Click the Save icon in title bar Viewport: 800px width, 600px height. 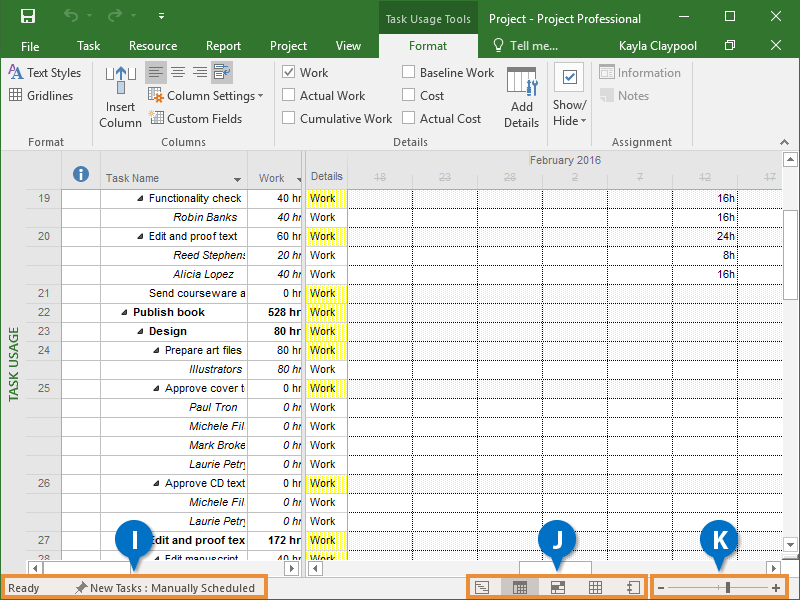point(27,16)
